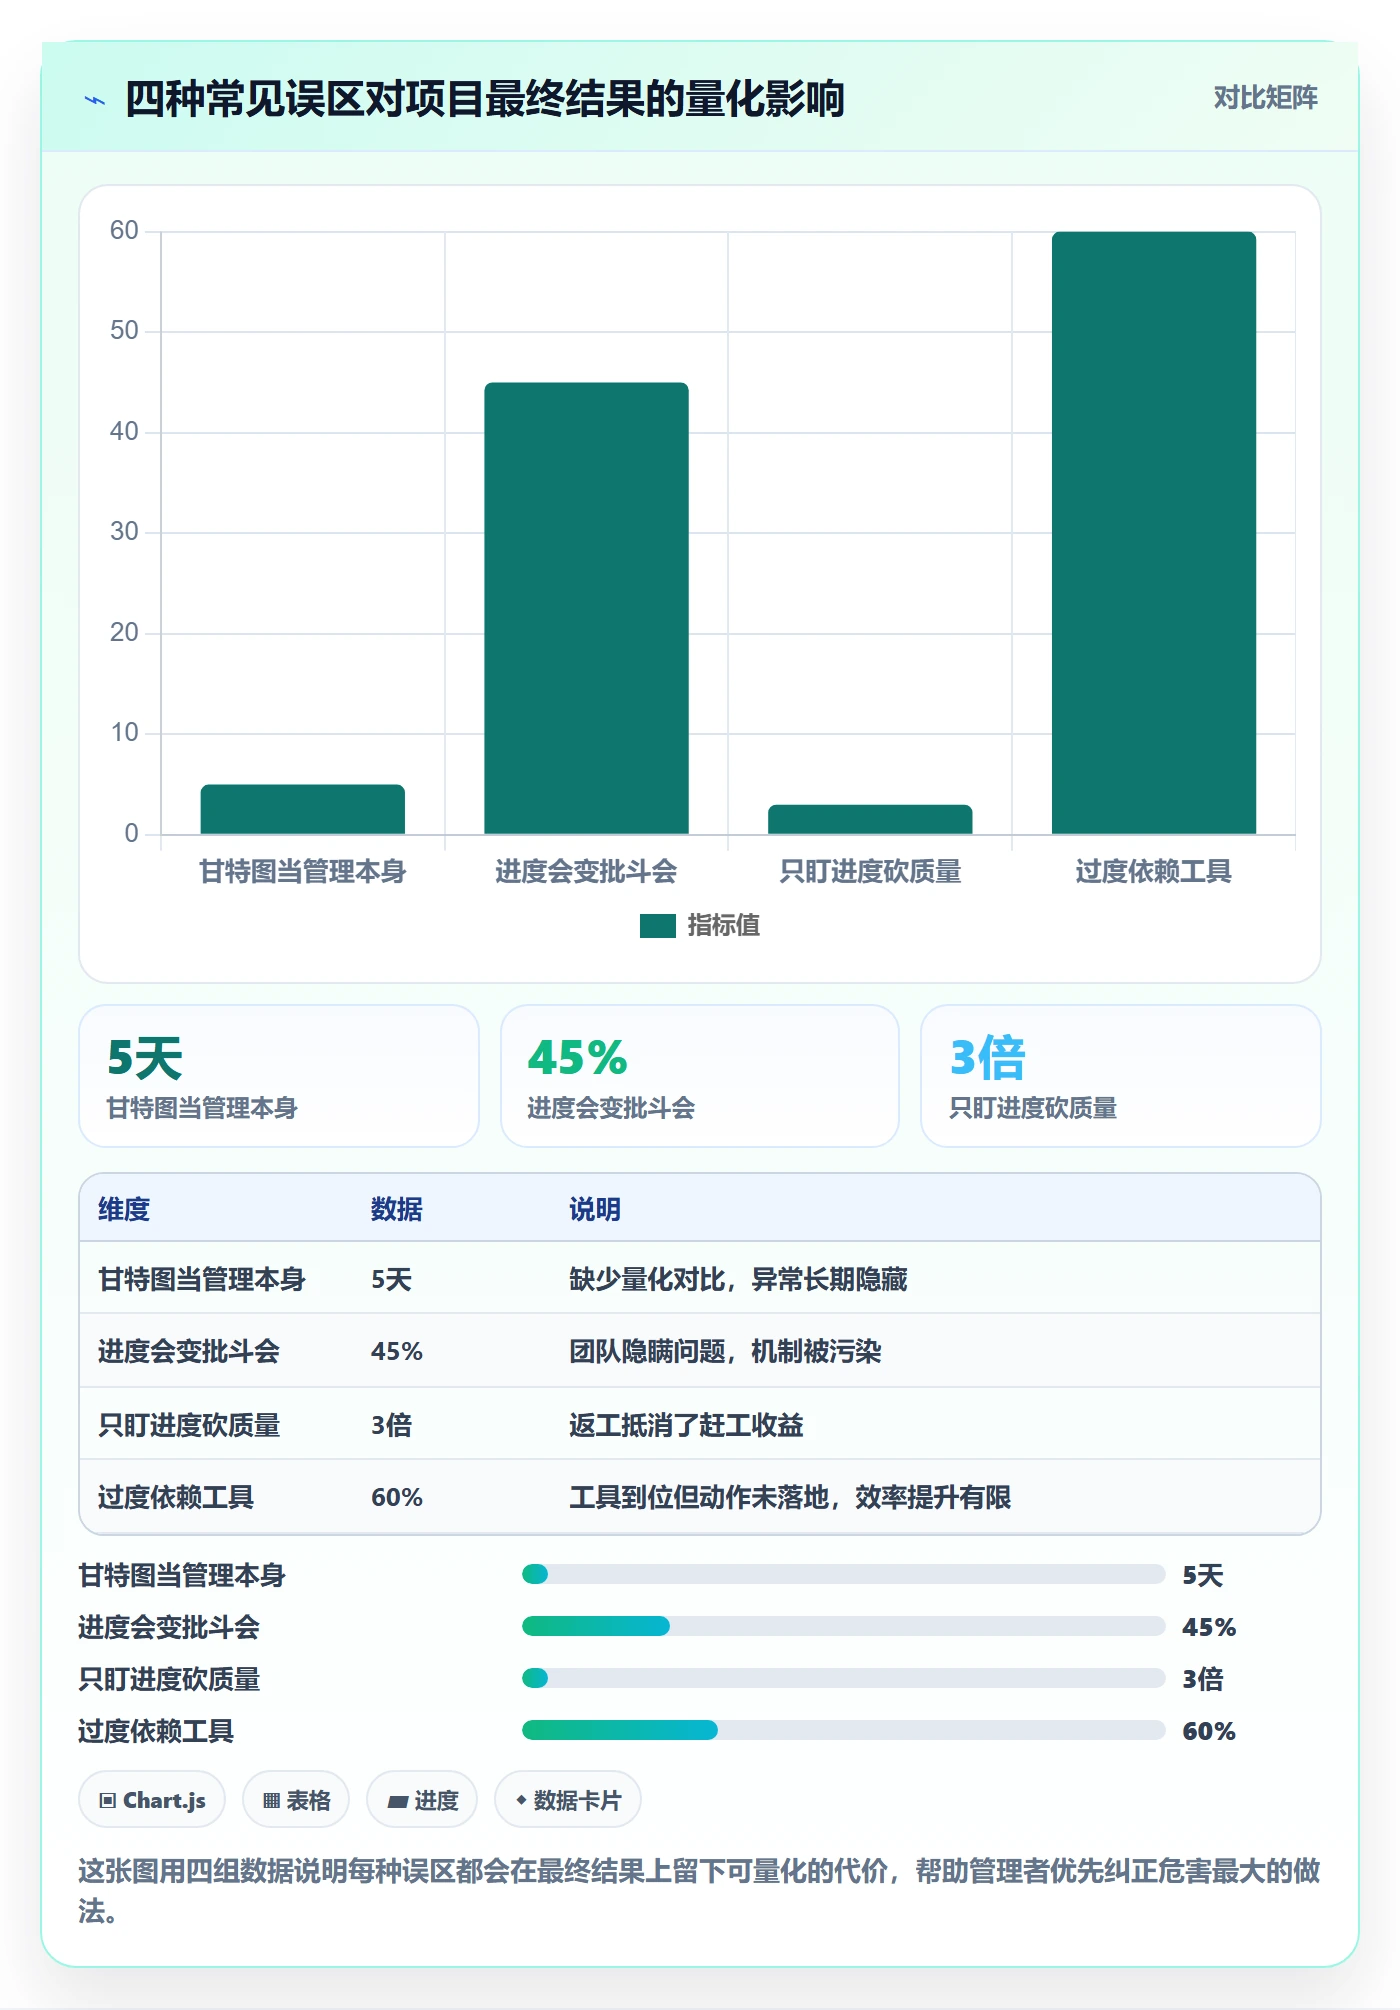Click the bar for 过度依赖工具
The image size is (1400, 2010).
[x=1153, y=533]
